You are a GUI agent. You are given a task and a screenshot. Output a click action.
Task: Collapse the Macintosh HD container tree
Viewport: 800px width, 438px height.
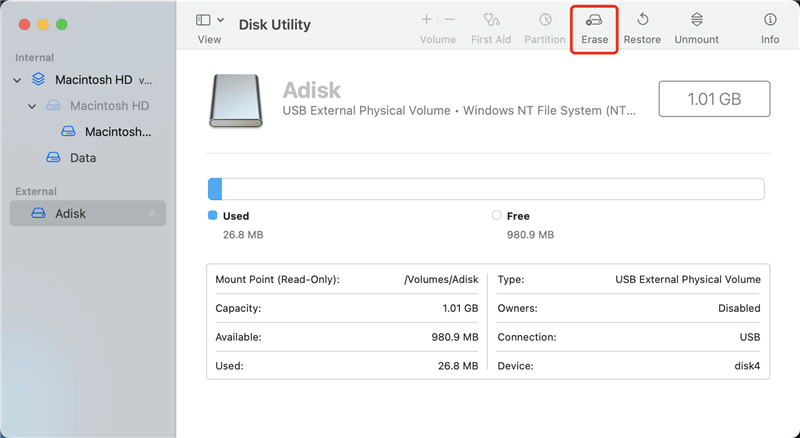[17, 79]
